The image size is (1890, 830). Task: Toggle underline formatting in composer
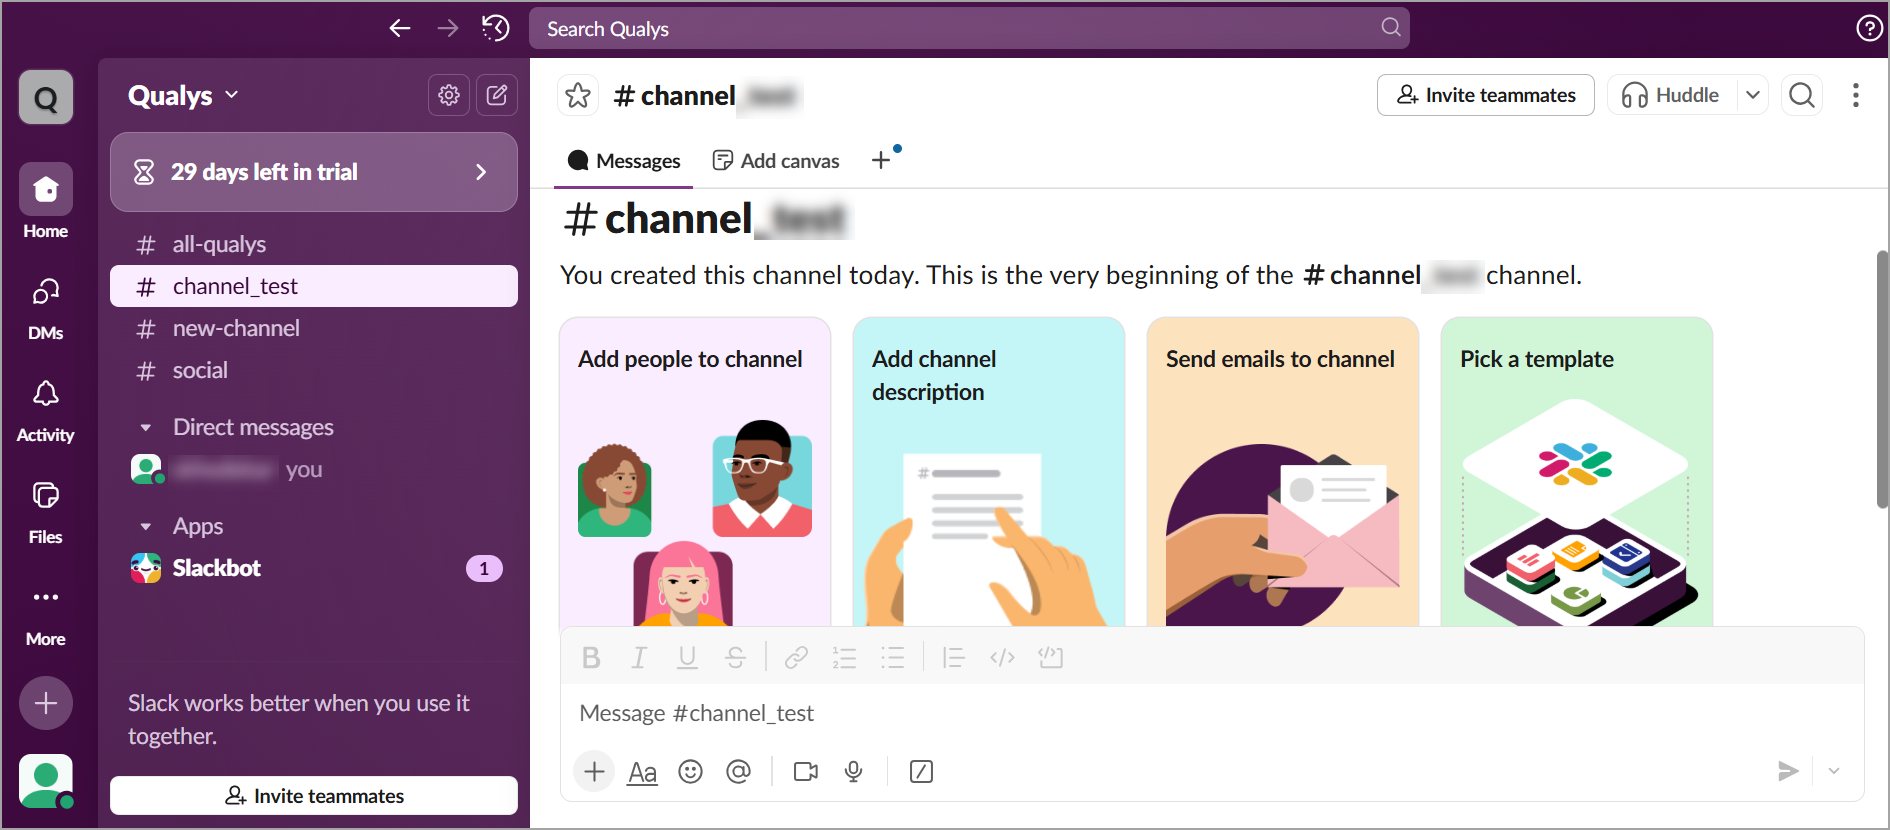687,657
